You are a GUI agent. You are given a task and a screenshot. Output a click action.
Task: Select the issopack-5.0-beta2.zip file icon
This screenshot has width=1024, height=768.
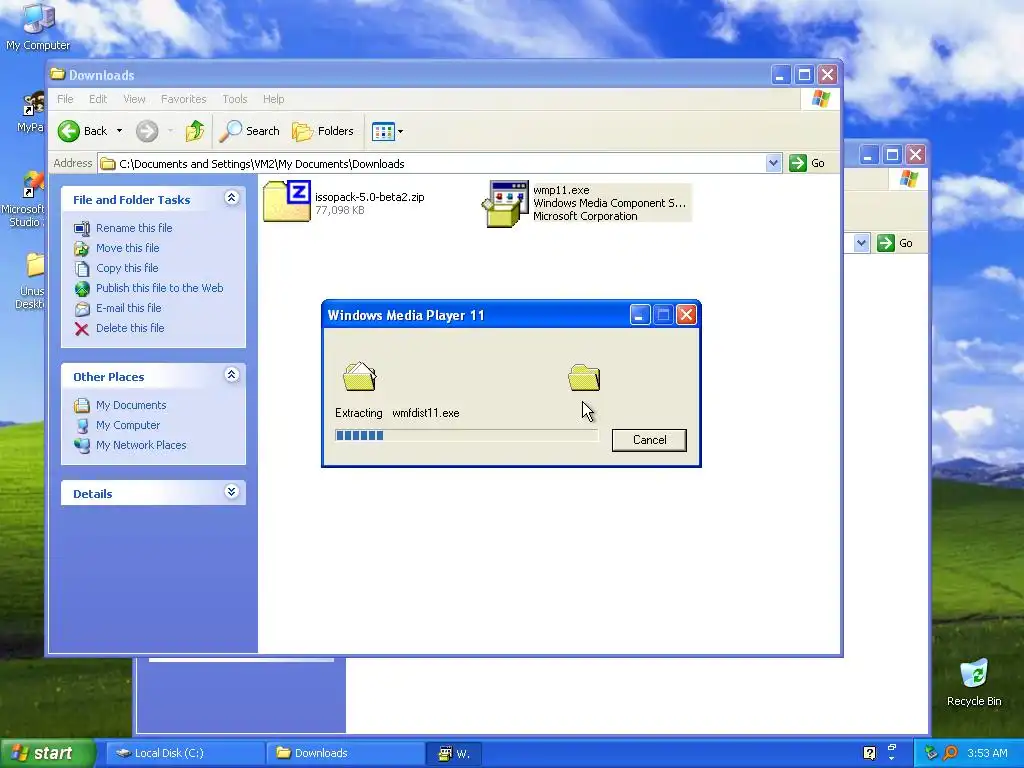tap(287, 201)
